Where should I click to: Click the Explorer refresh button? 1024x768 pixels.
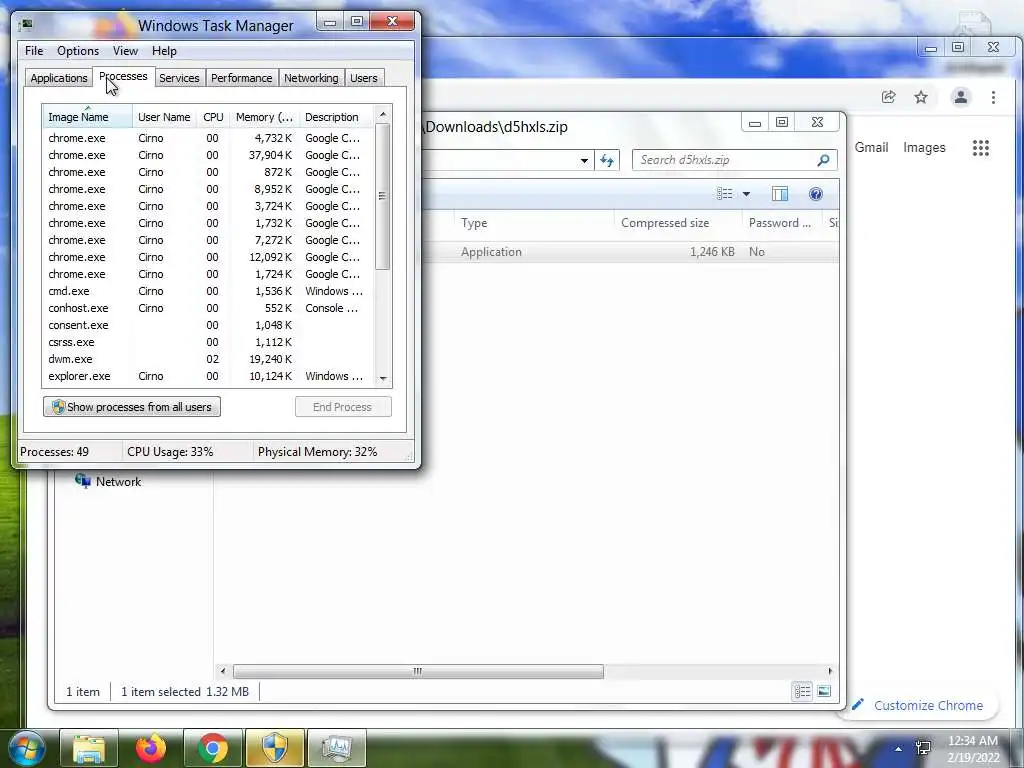607,160
